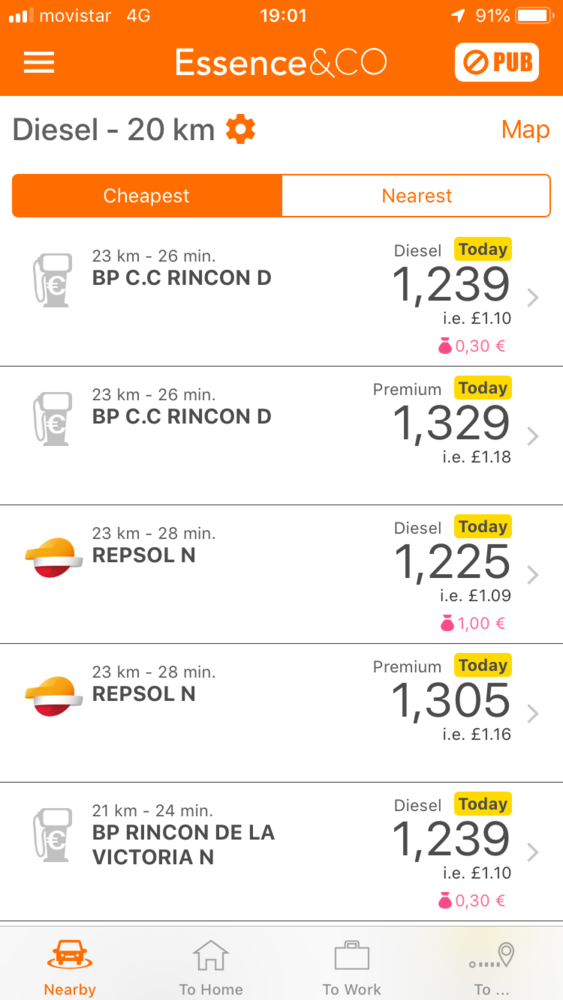
Task: Tap the Nearby car icon
Action: click(69, 955)
